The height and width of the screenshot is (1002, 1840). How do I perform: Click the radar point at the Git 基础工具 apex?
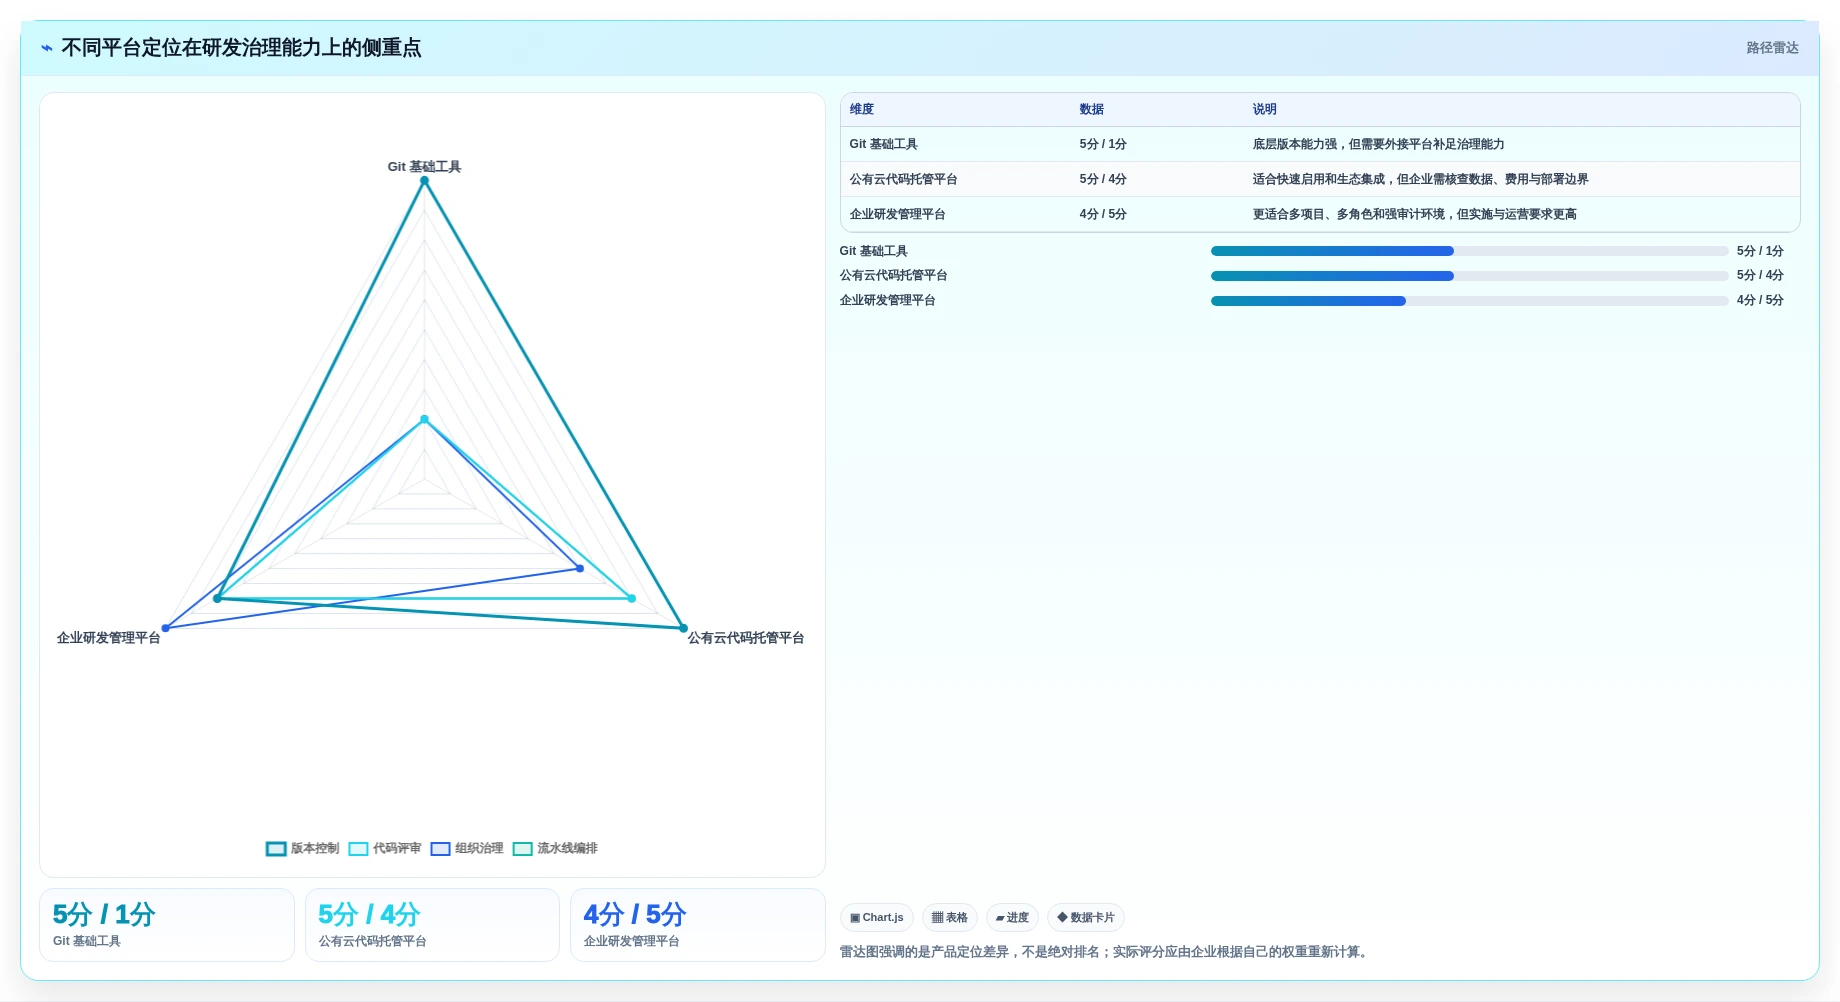(x=424, y=181)
